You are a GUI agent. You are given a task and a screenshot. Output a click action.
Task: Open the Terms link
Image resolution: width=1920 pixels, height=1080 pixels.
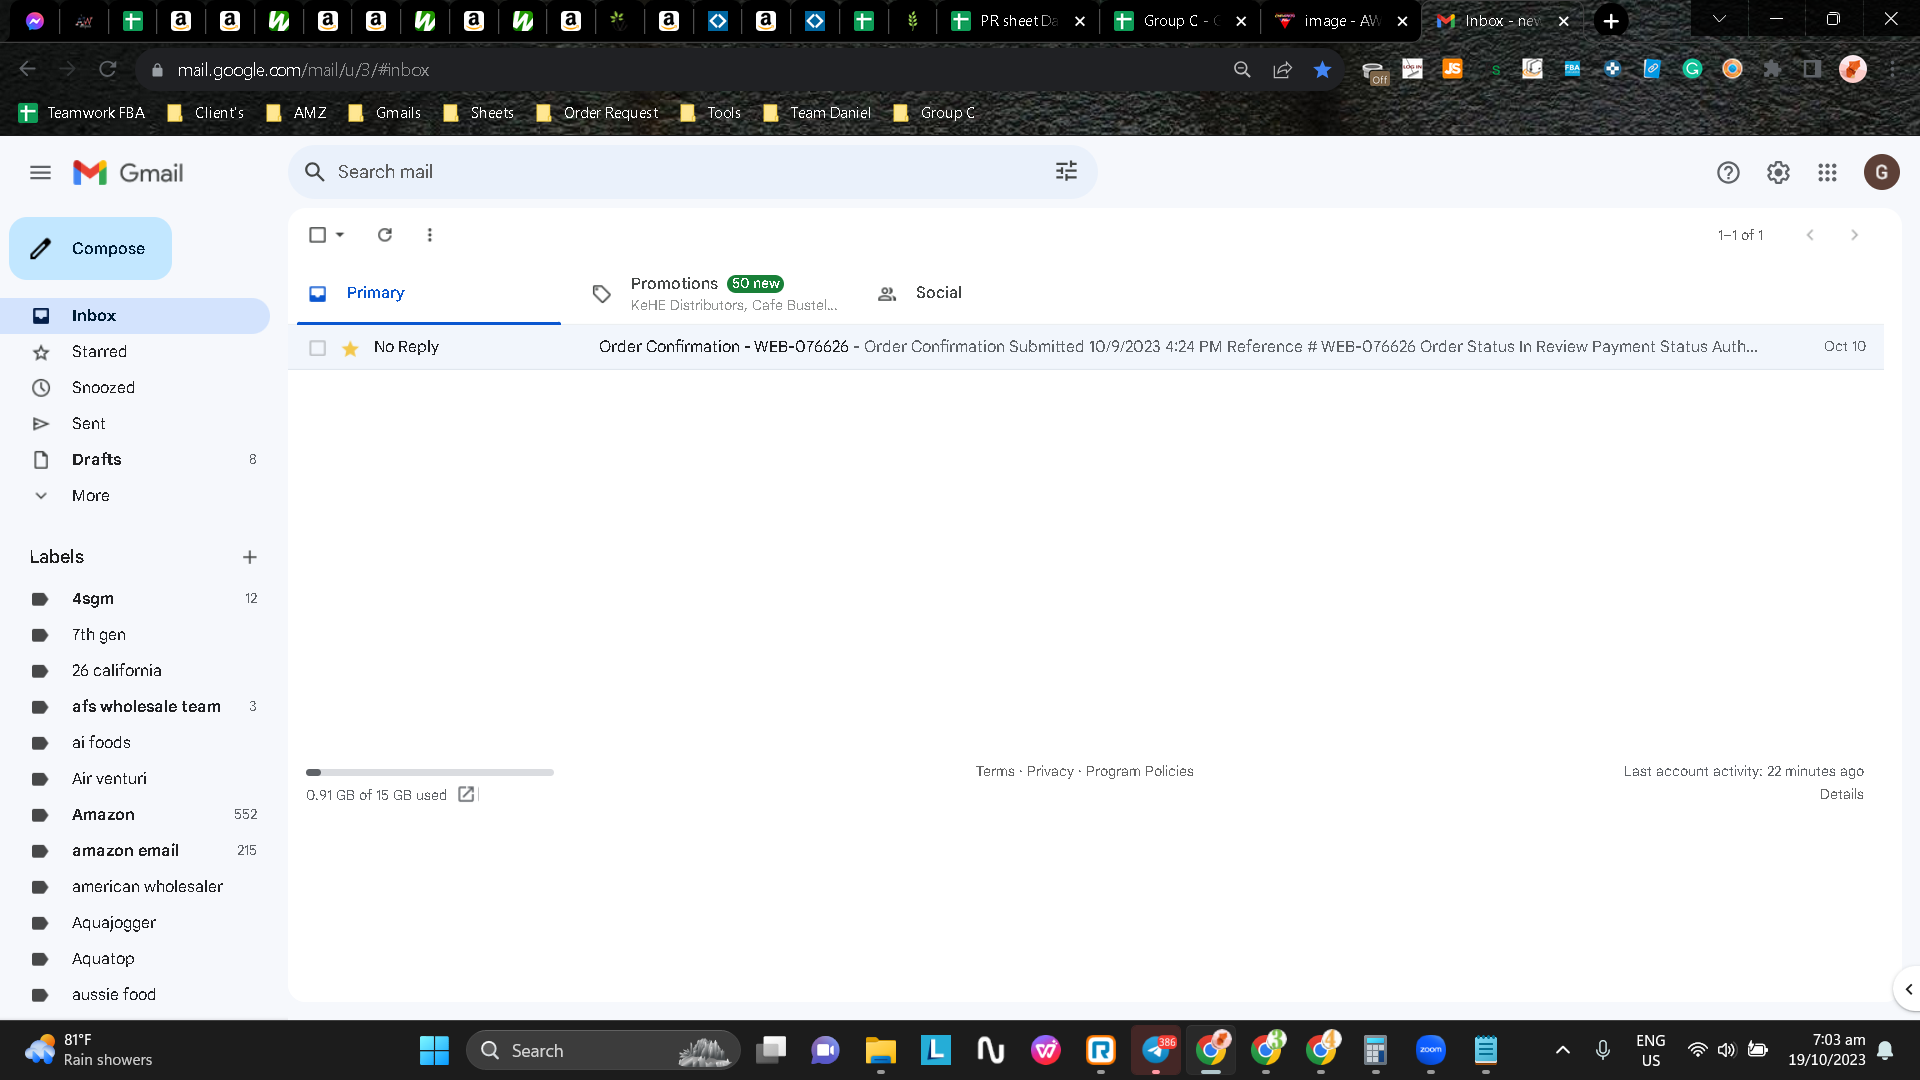[995, 771]
